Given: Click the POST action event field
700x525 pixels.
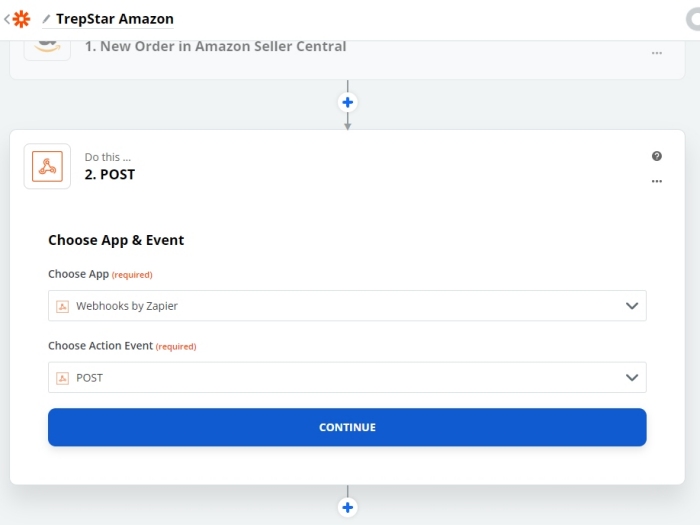Looking at the screenshot, I should tap(347, 378).
